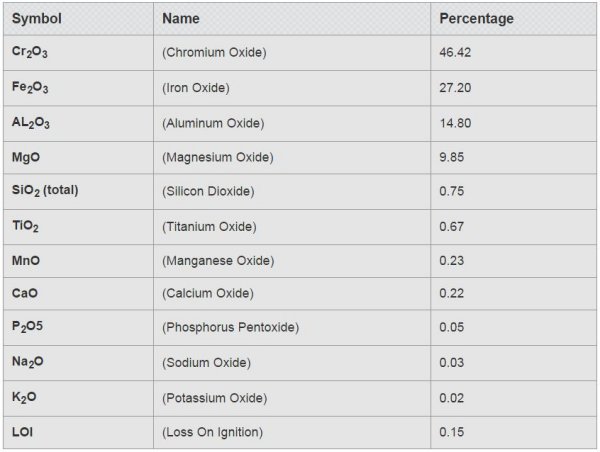Select the Phosphorus Pentoxide text
This screenshot has width=600, height=452.
(x=230, y=328)
